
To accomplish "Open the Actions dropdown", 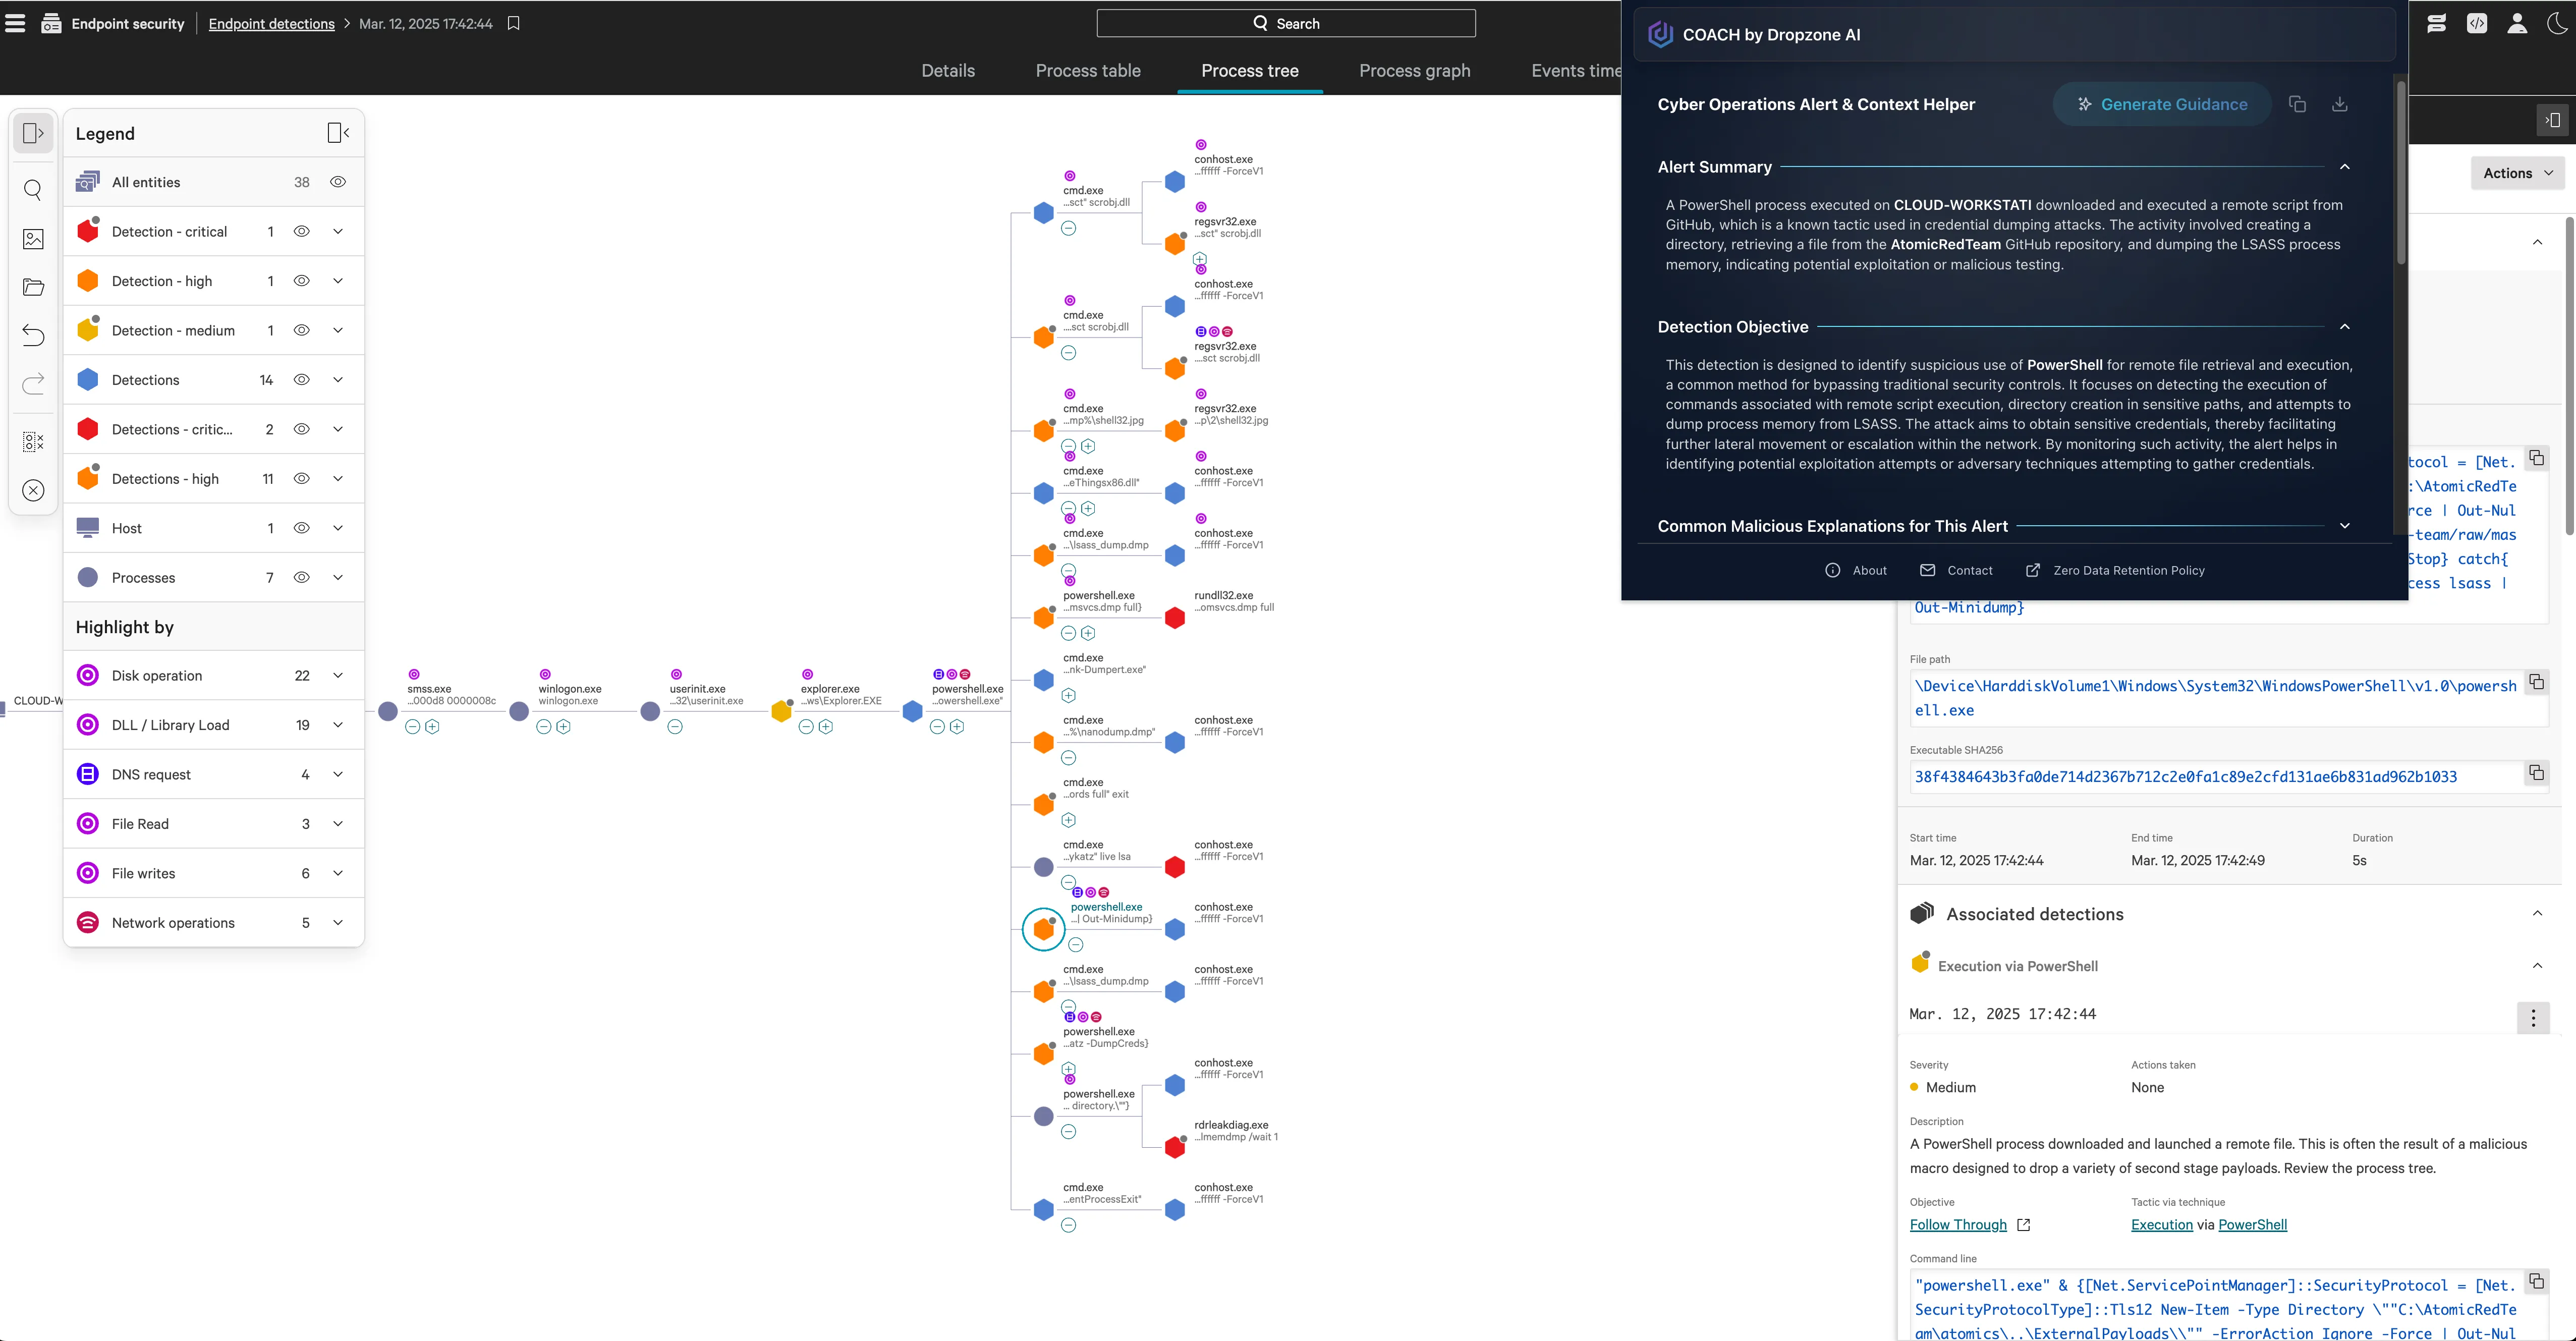I will point(2516,173).
